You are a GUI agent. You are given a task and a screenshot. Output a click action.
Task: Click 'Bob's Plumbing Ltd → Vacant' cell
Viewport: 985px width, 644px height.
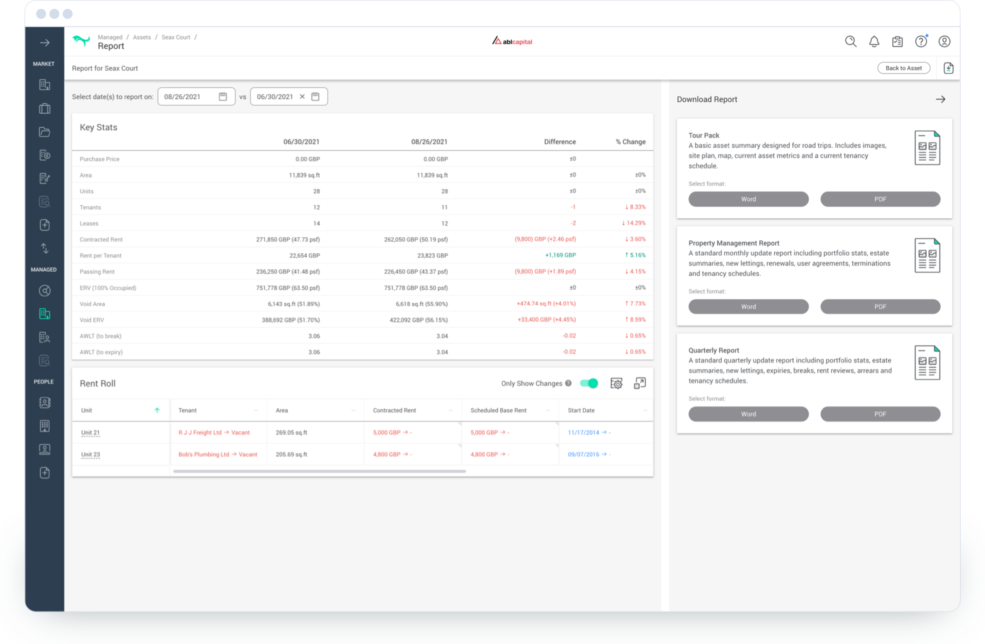tap(218, 454)
